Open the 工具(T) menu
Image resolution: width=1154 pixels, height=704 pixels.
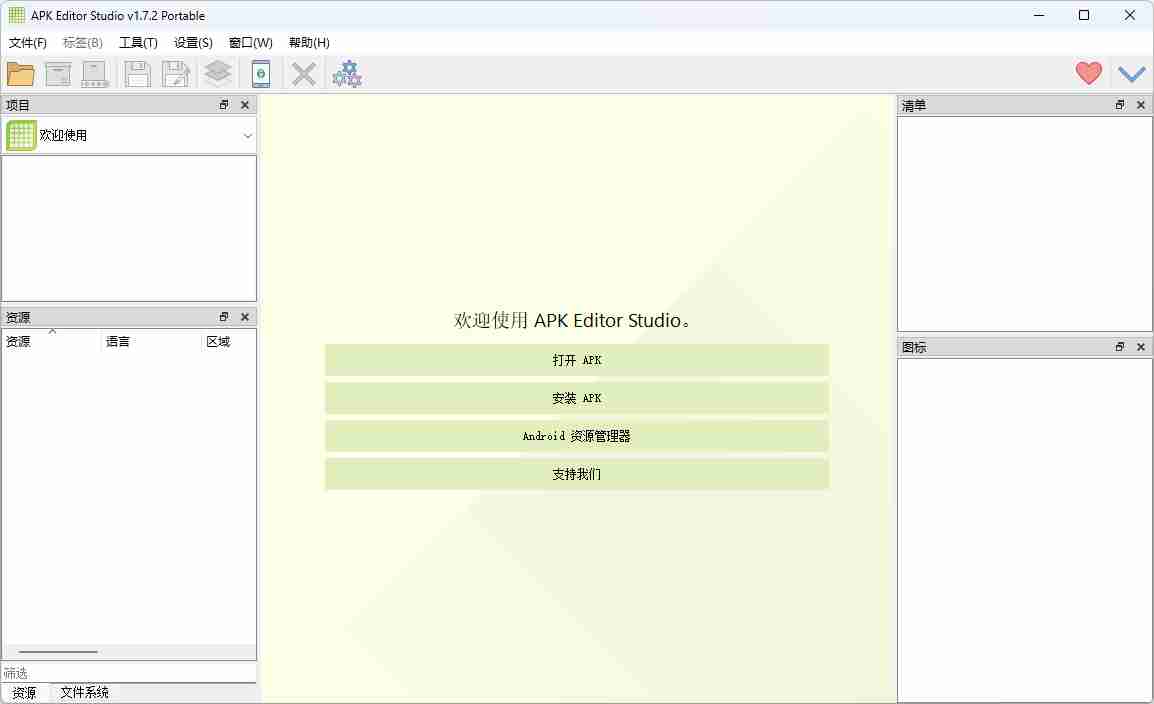click(x=138, y=42)
